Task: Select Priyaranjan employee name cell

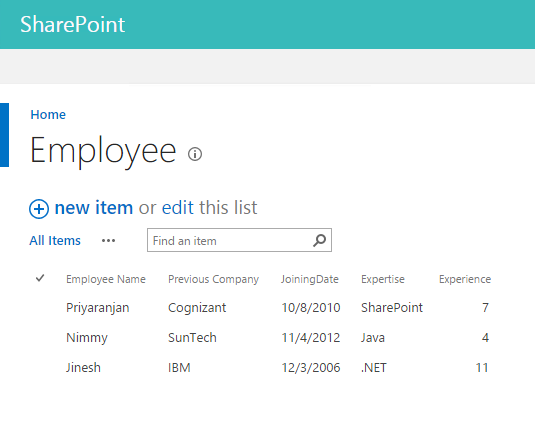Action: tap(98, 308)
